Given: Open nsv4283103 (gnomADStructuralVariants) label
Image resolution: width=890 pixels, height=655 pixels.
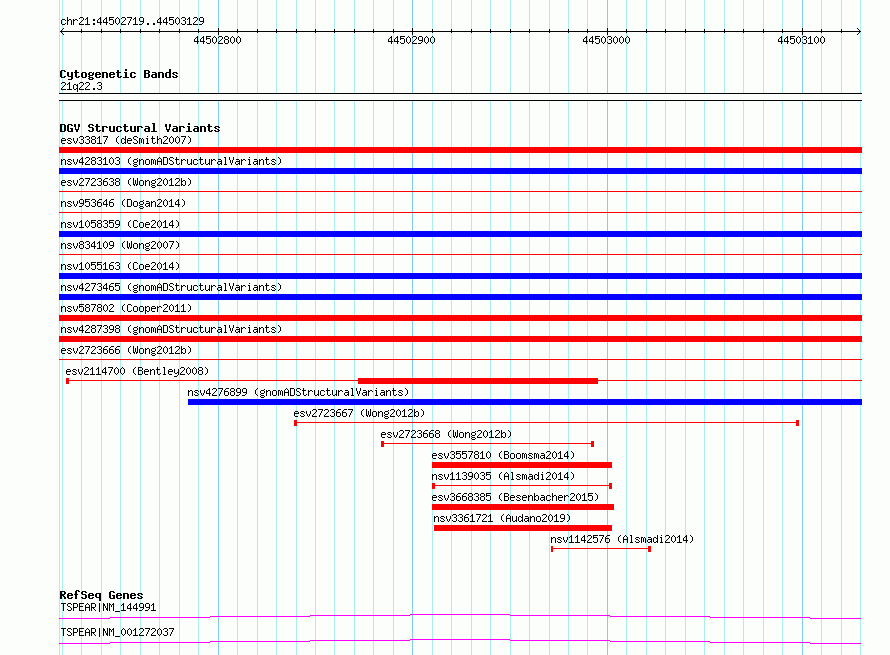Looking at the screenshot, I should [171, 161].
